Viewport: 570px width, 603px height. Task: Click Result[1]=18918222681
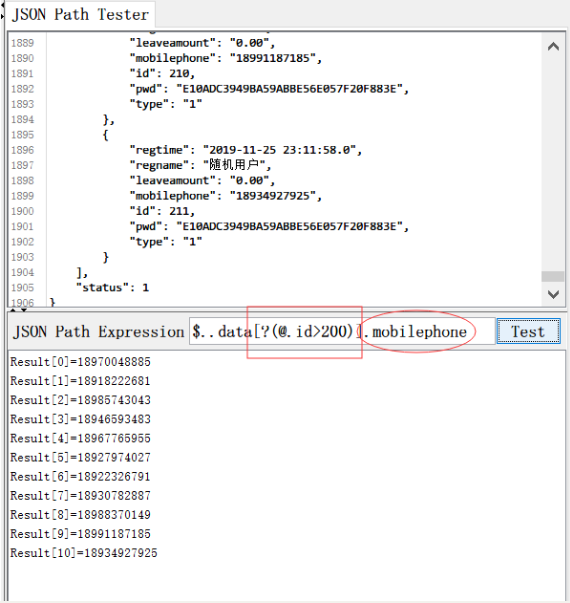[80, 381]
